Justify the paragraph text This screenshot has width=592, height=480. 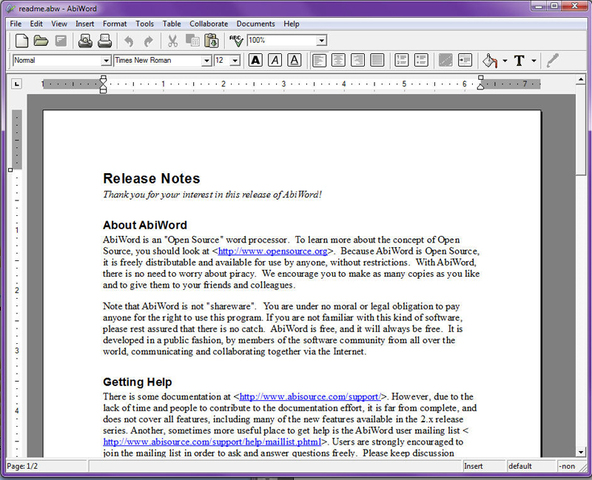[x=377, y=60]
